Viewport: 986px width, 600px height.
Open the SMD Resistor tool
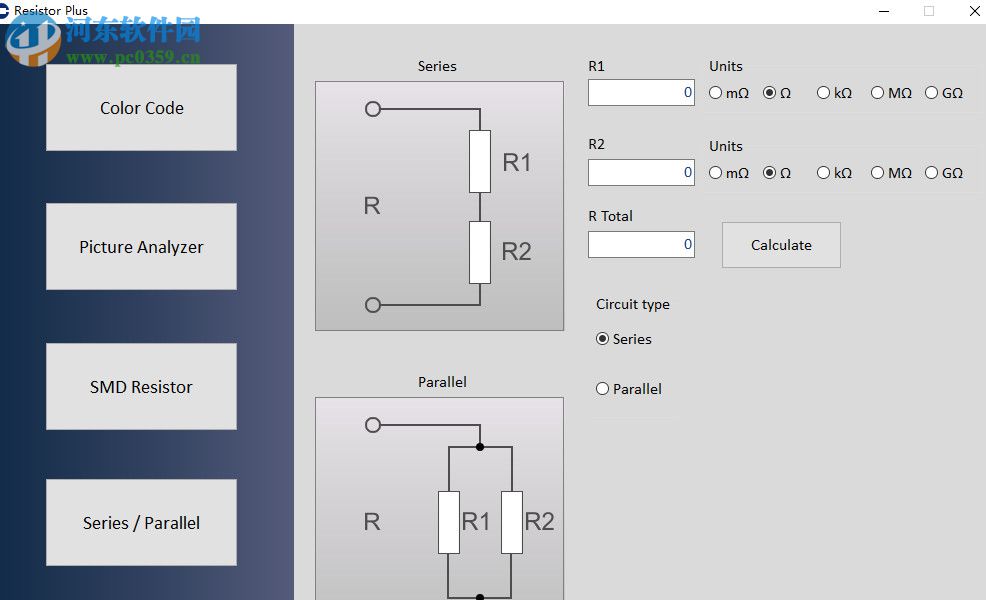140,386
